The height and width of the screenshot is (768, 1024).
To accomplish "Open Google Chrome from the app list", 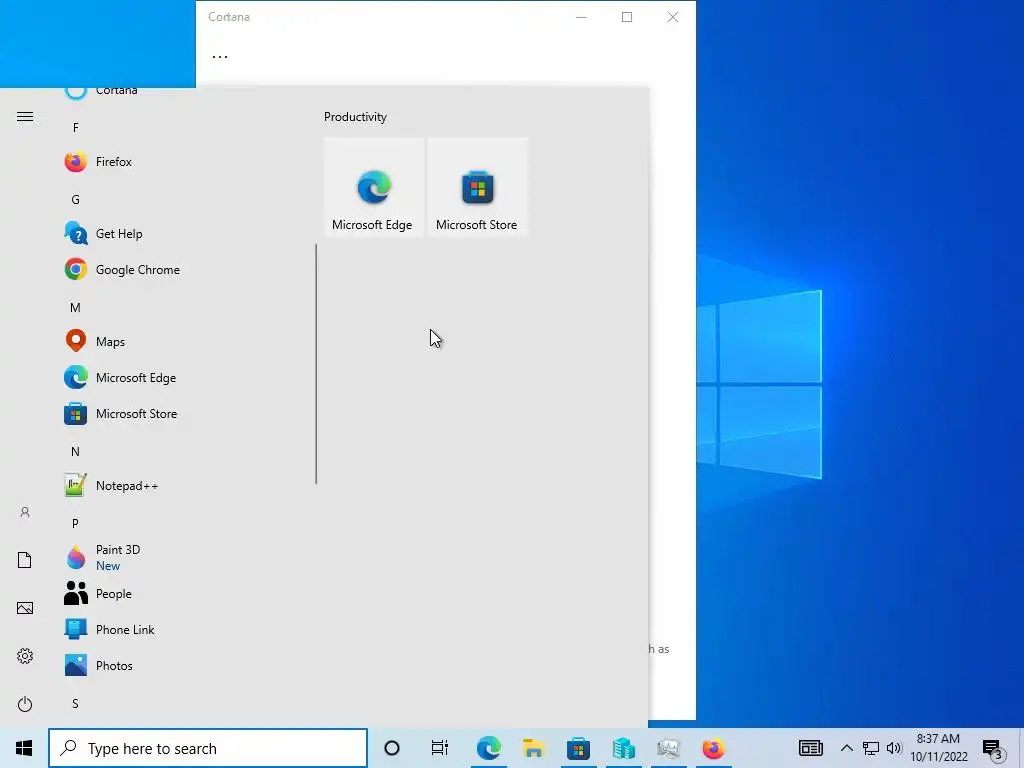I will coord(176,269).
